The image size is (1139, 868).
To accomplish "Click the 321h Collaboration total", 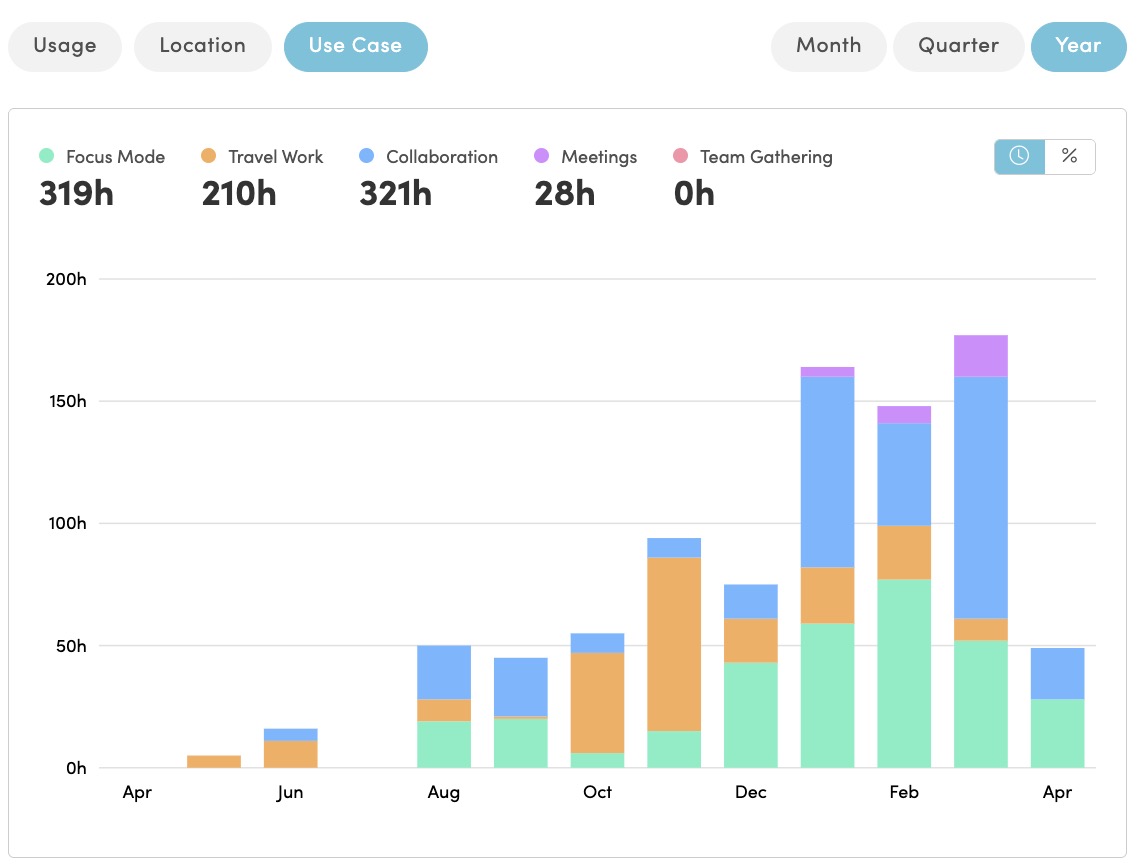I will 395,193.
